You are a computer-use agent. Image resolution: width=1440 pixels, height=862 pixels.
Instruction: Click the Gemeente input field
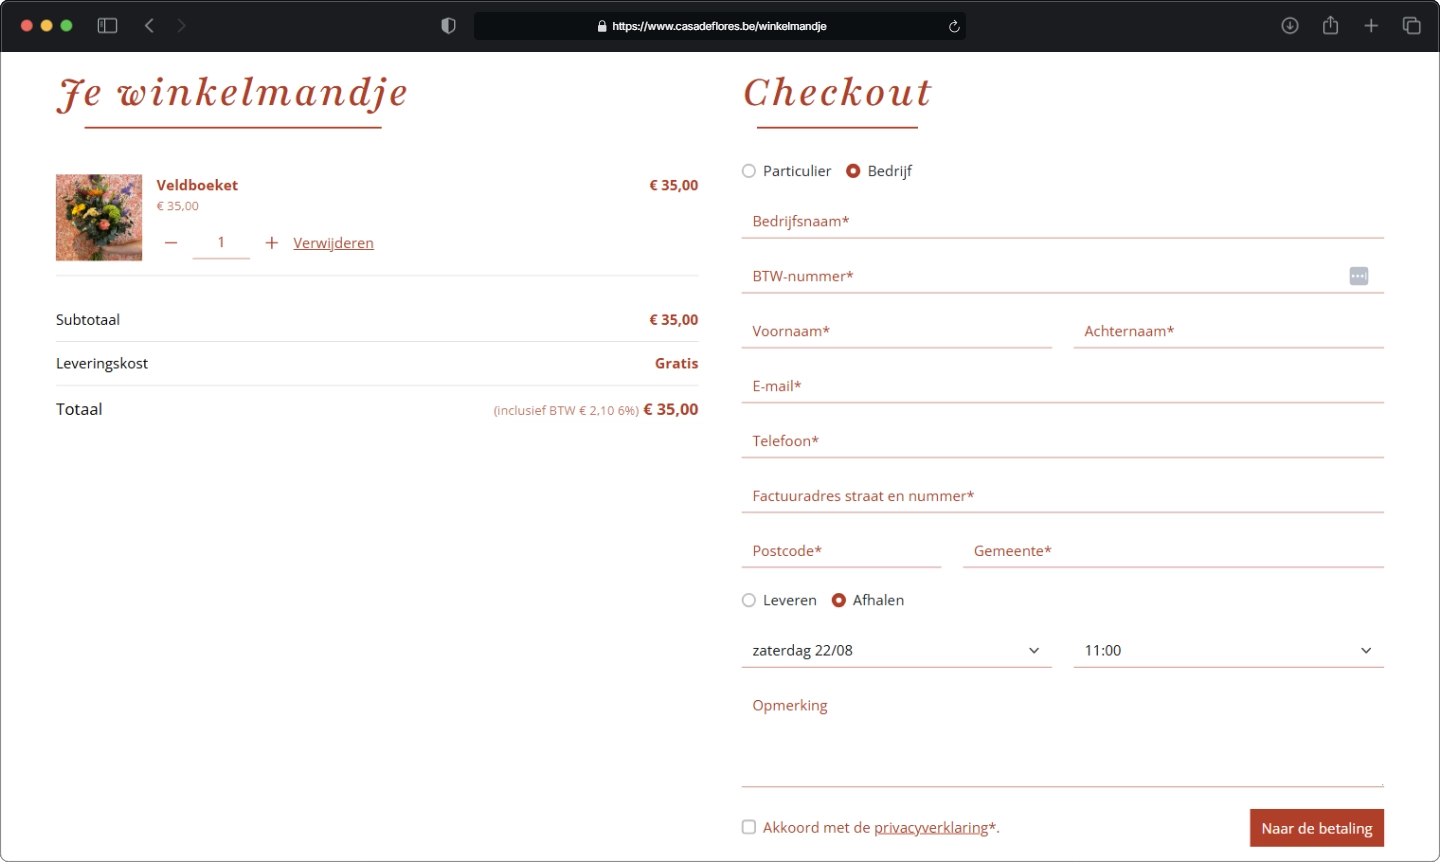click(1173, 552)
